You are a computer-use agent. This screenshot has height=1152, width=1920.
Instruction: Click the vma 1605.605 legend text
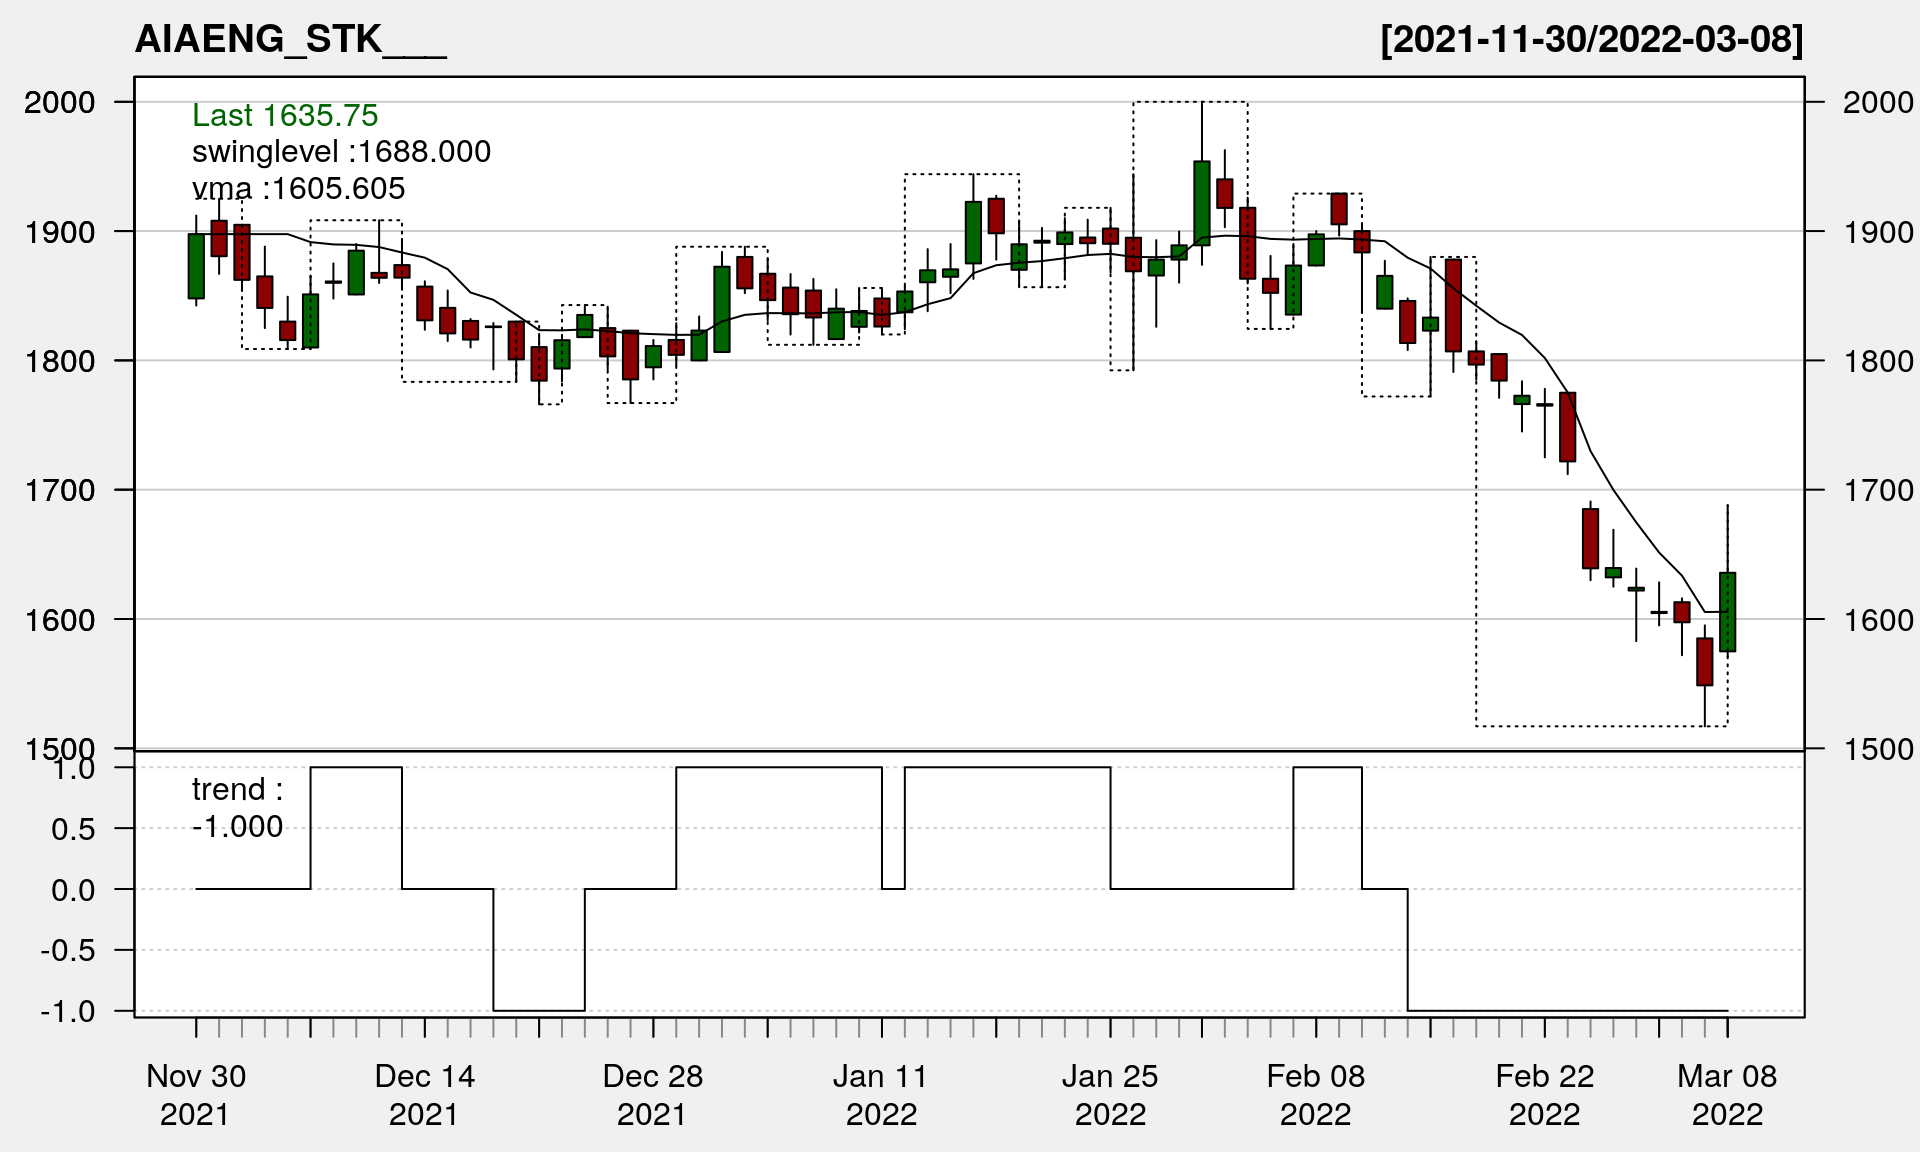pos(298,189)
